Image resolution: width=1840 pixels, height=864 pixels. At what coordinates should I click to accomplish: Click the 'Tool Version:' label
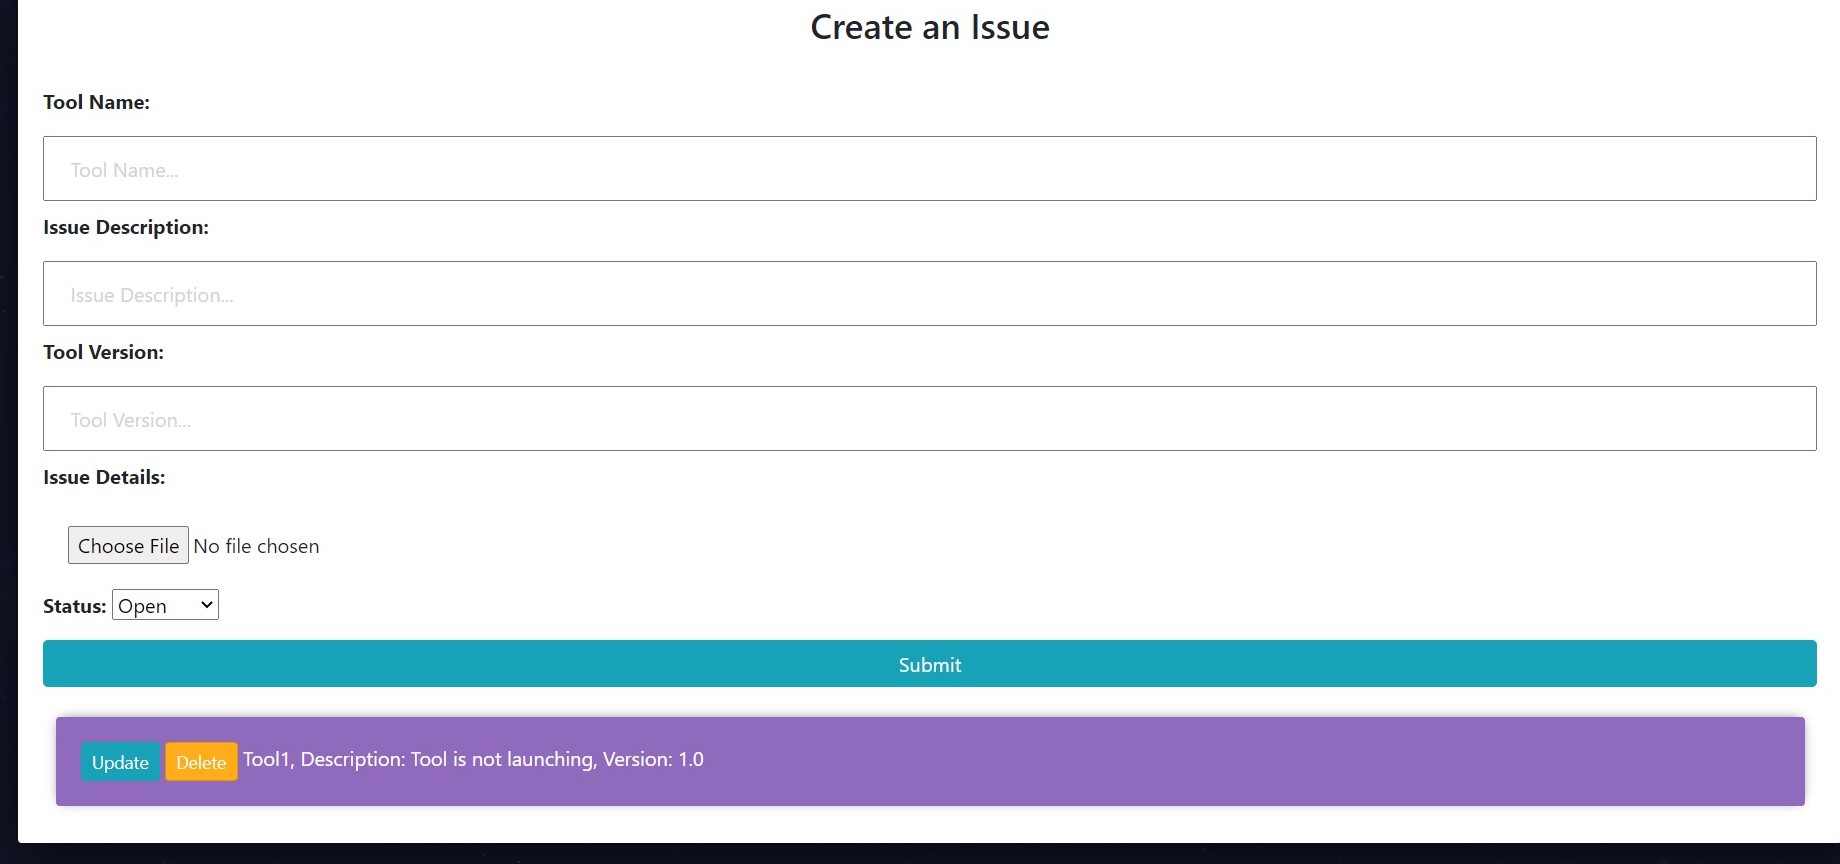(x=103, y=352)
